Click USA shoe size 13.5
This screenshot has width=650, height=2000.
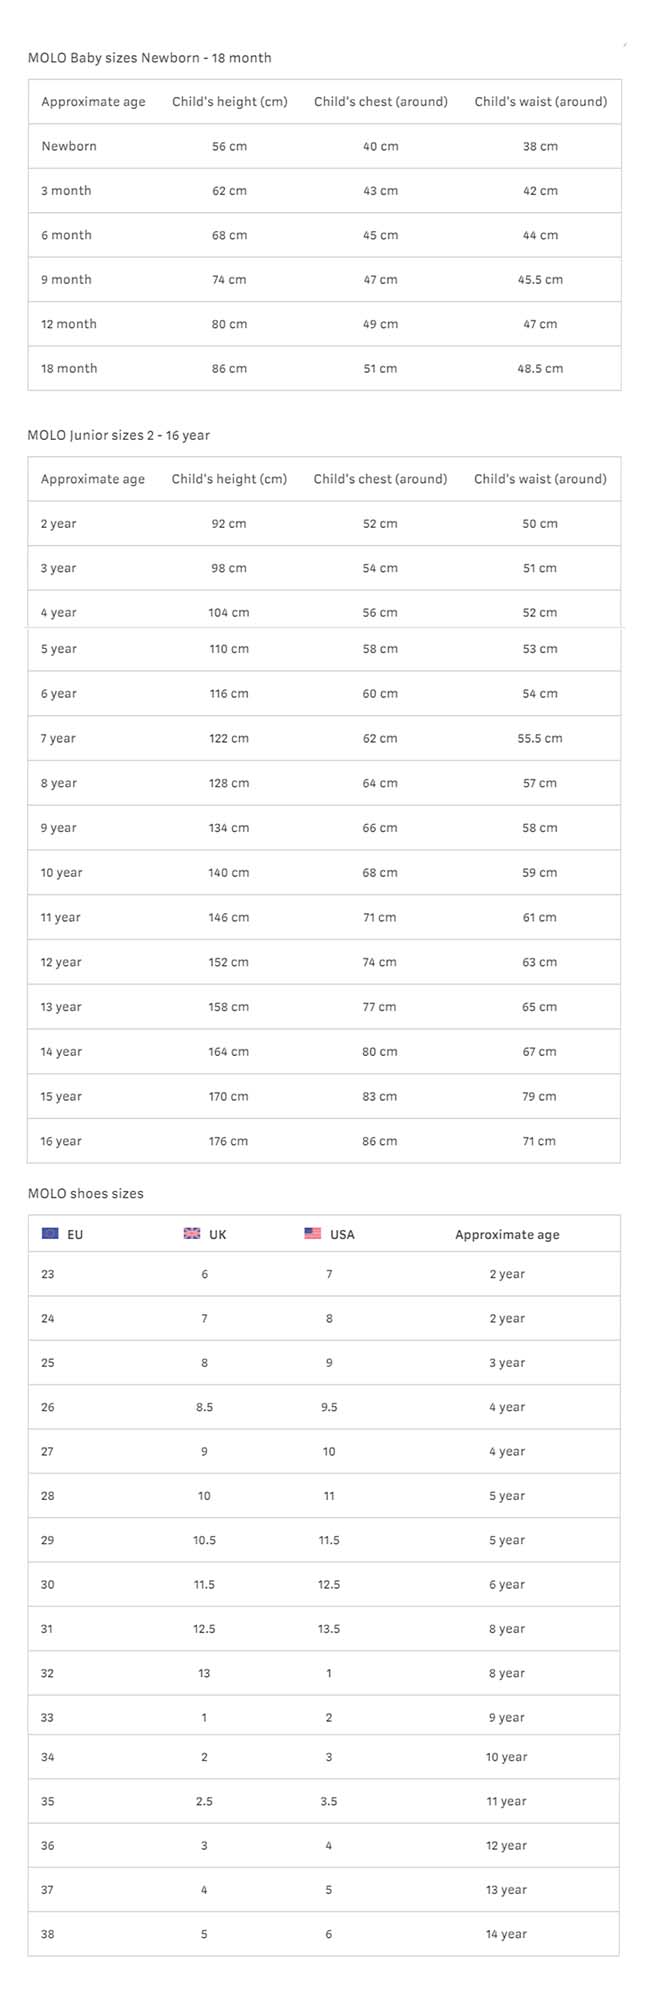[x=329, y=1629]
